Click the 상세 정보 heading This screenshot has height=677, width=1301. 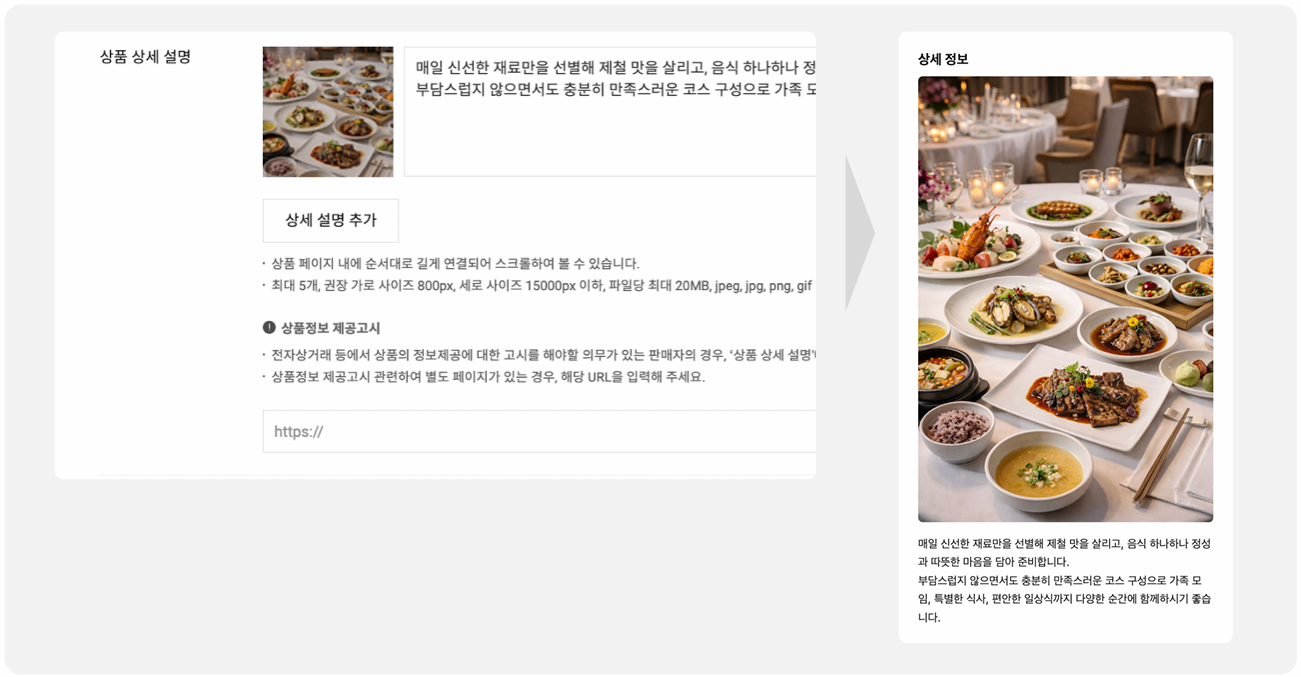(943, 59)
